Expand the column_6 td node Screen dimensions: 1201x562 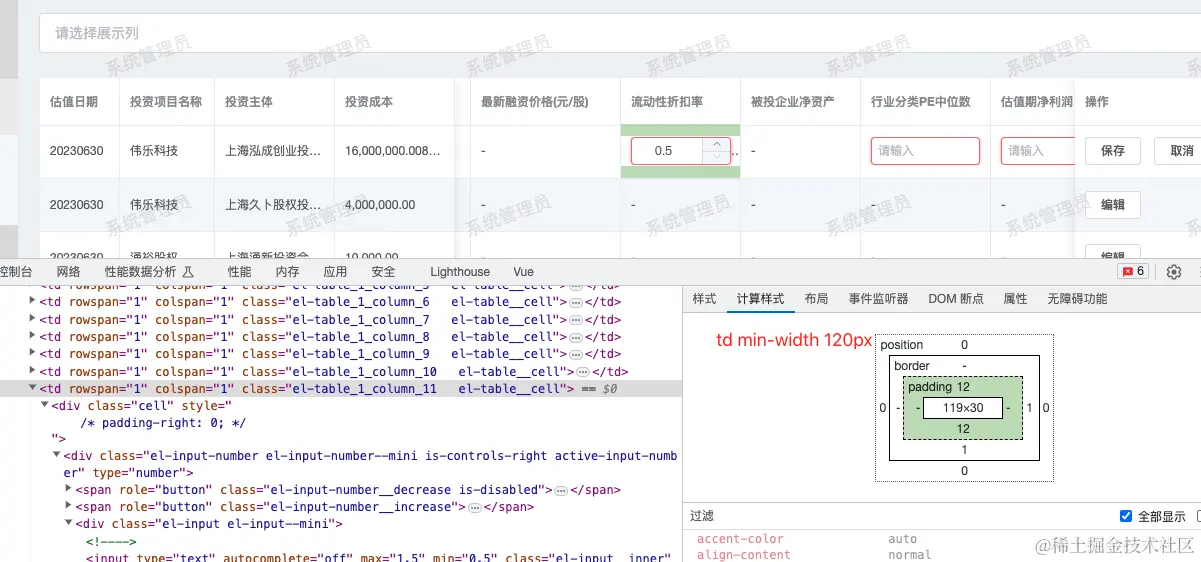point(33,302)
